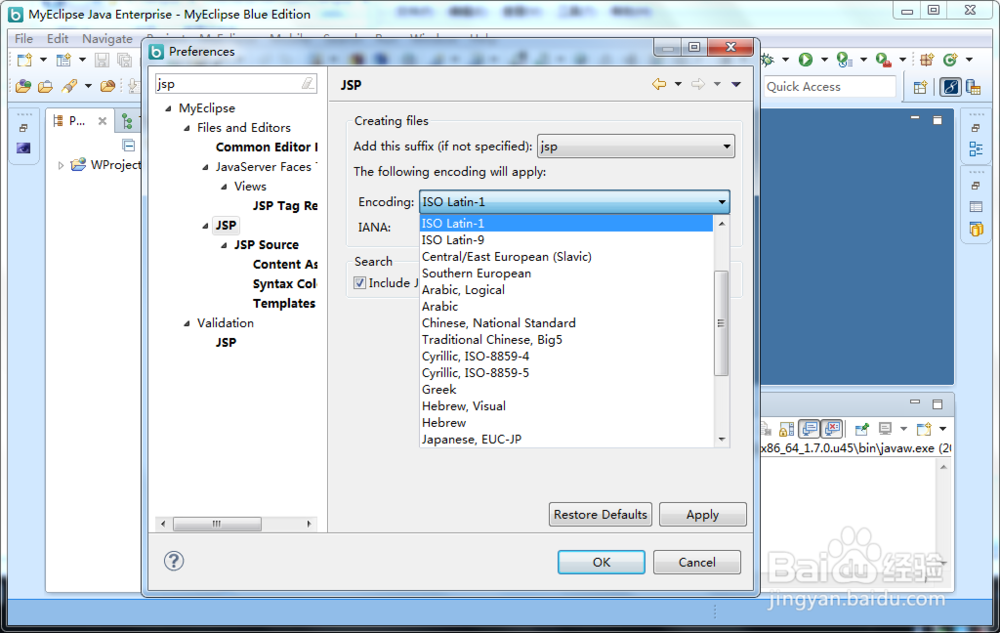Choose Greek encoding from list

tap(566, 389)
